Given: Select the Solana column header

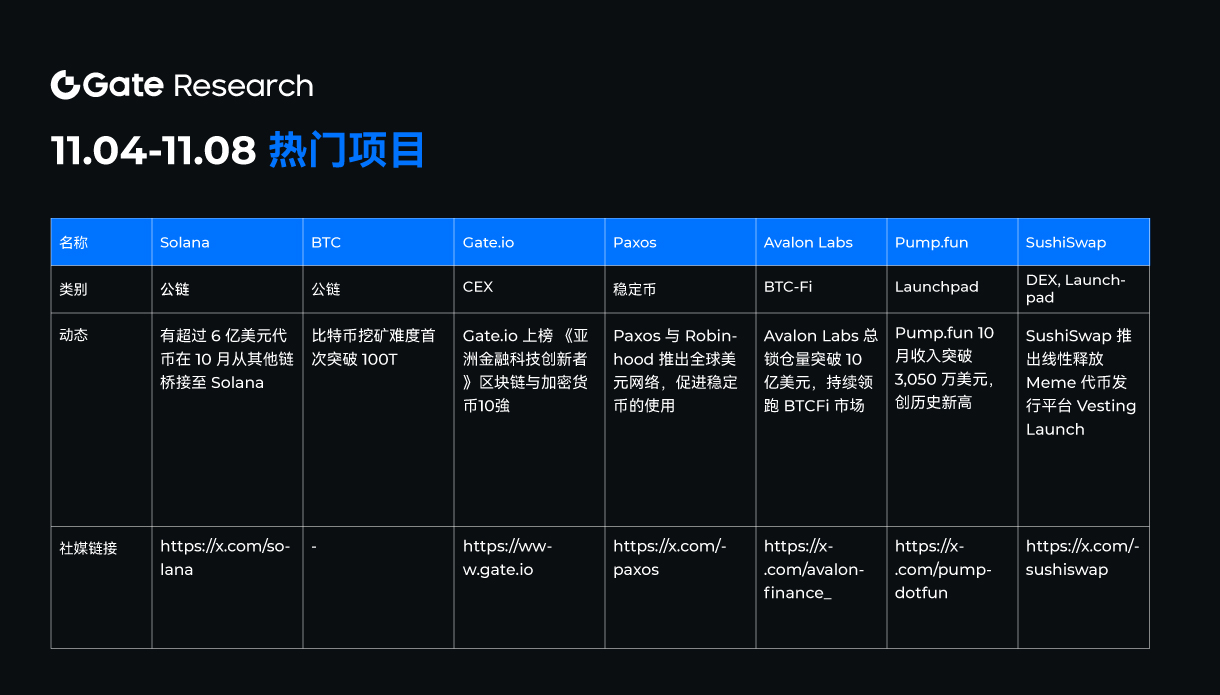Looking at the screenshot, I should tap(183, 242).
